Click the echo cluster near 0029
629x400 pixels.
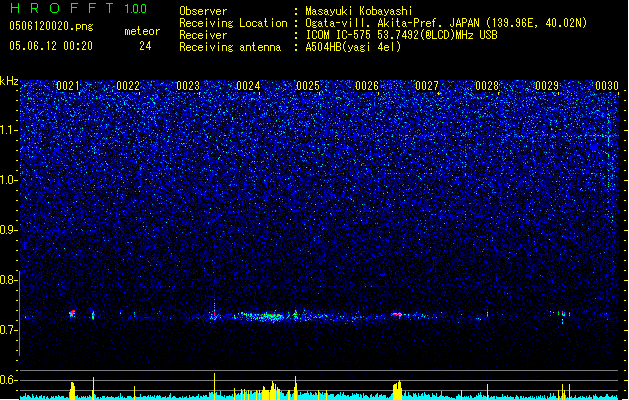[561, 315]
